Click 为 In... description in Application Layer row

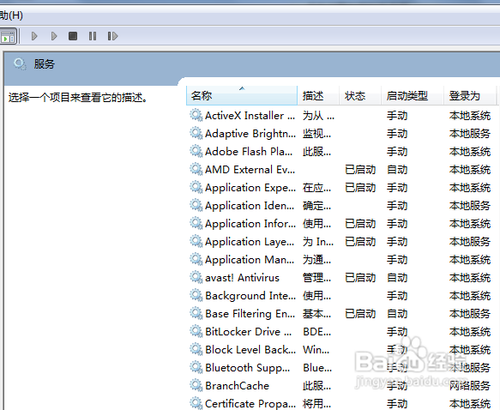tap(318, 242)
